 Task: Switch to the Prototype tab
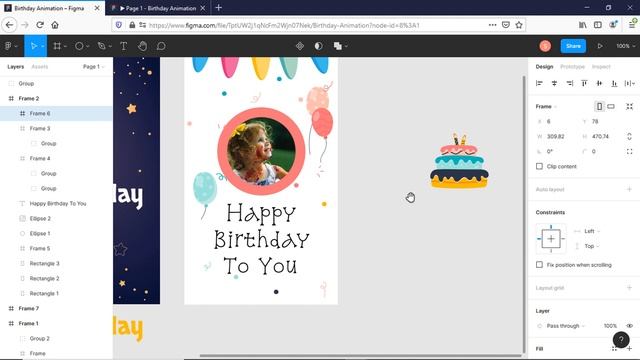click(572, 67)
